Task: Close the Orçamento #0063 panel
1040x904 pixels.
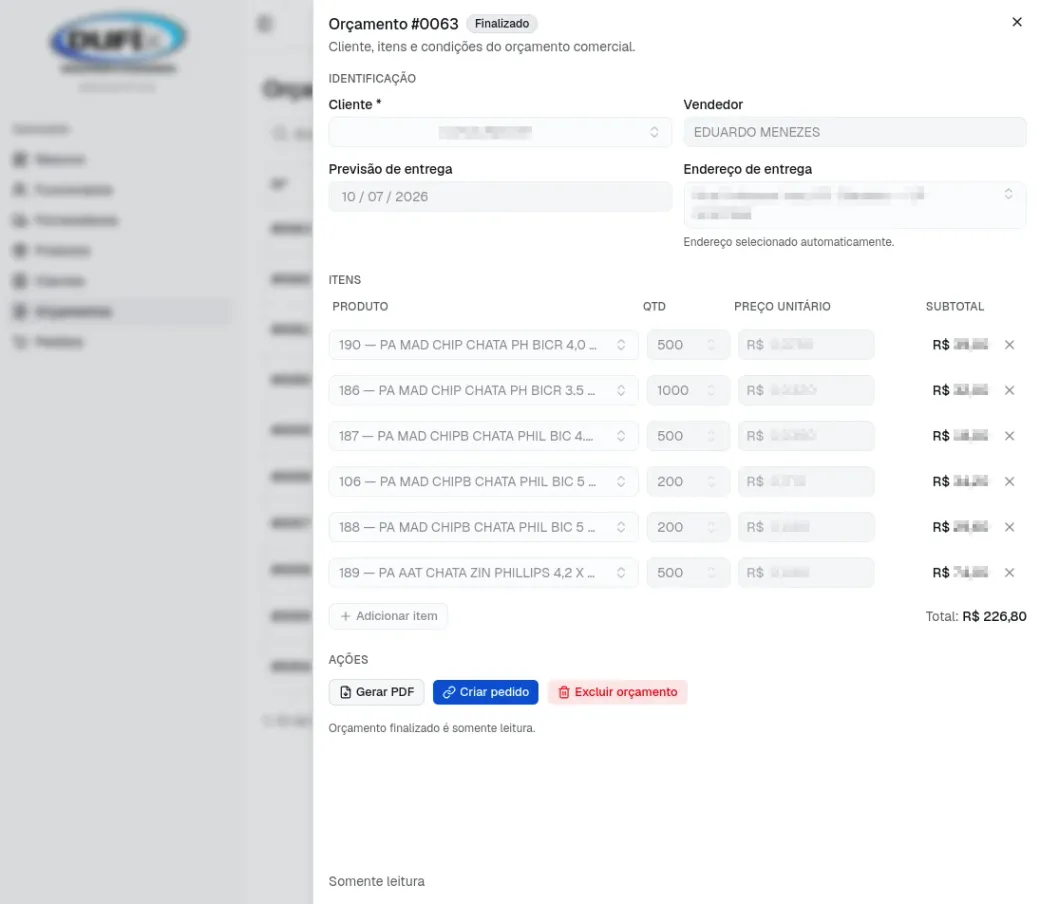Action: click(x=1016, y=22)
